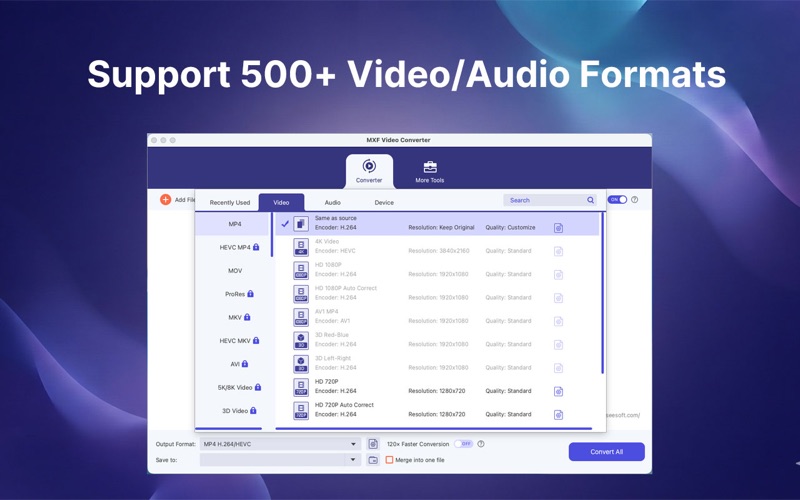Image resolution: width=800 pixels, height=500 pixels.
Task: Open the More Tools tab
Action: click(x=430, y=172)
